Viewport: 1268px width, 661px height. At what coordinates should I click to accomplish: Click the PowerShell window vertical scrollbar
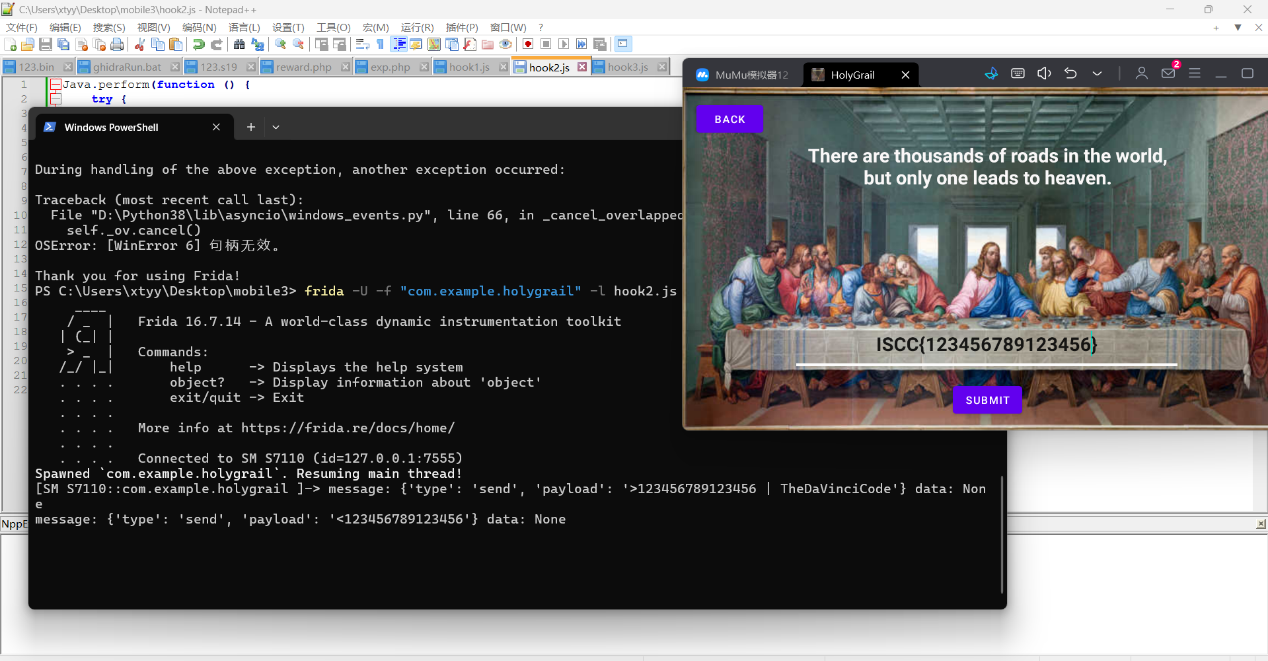(x=1001, y=535)
